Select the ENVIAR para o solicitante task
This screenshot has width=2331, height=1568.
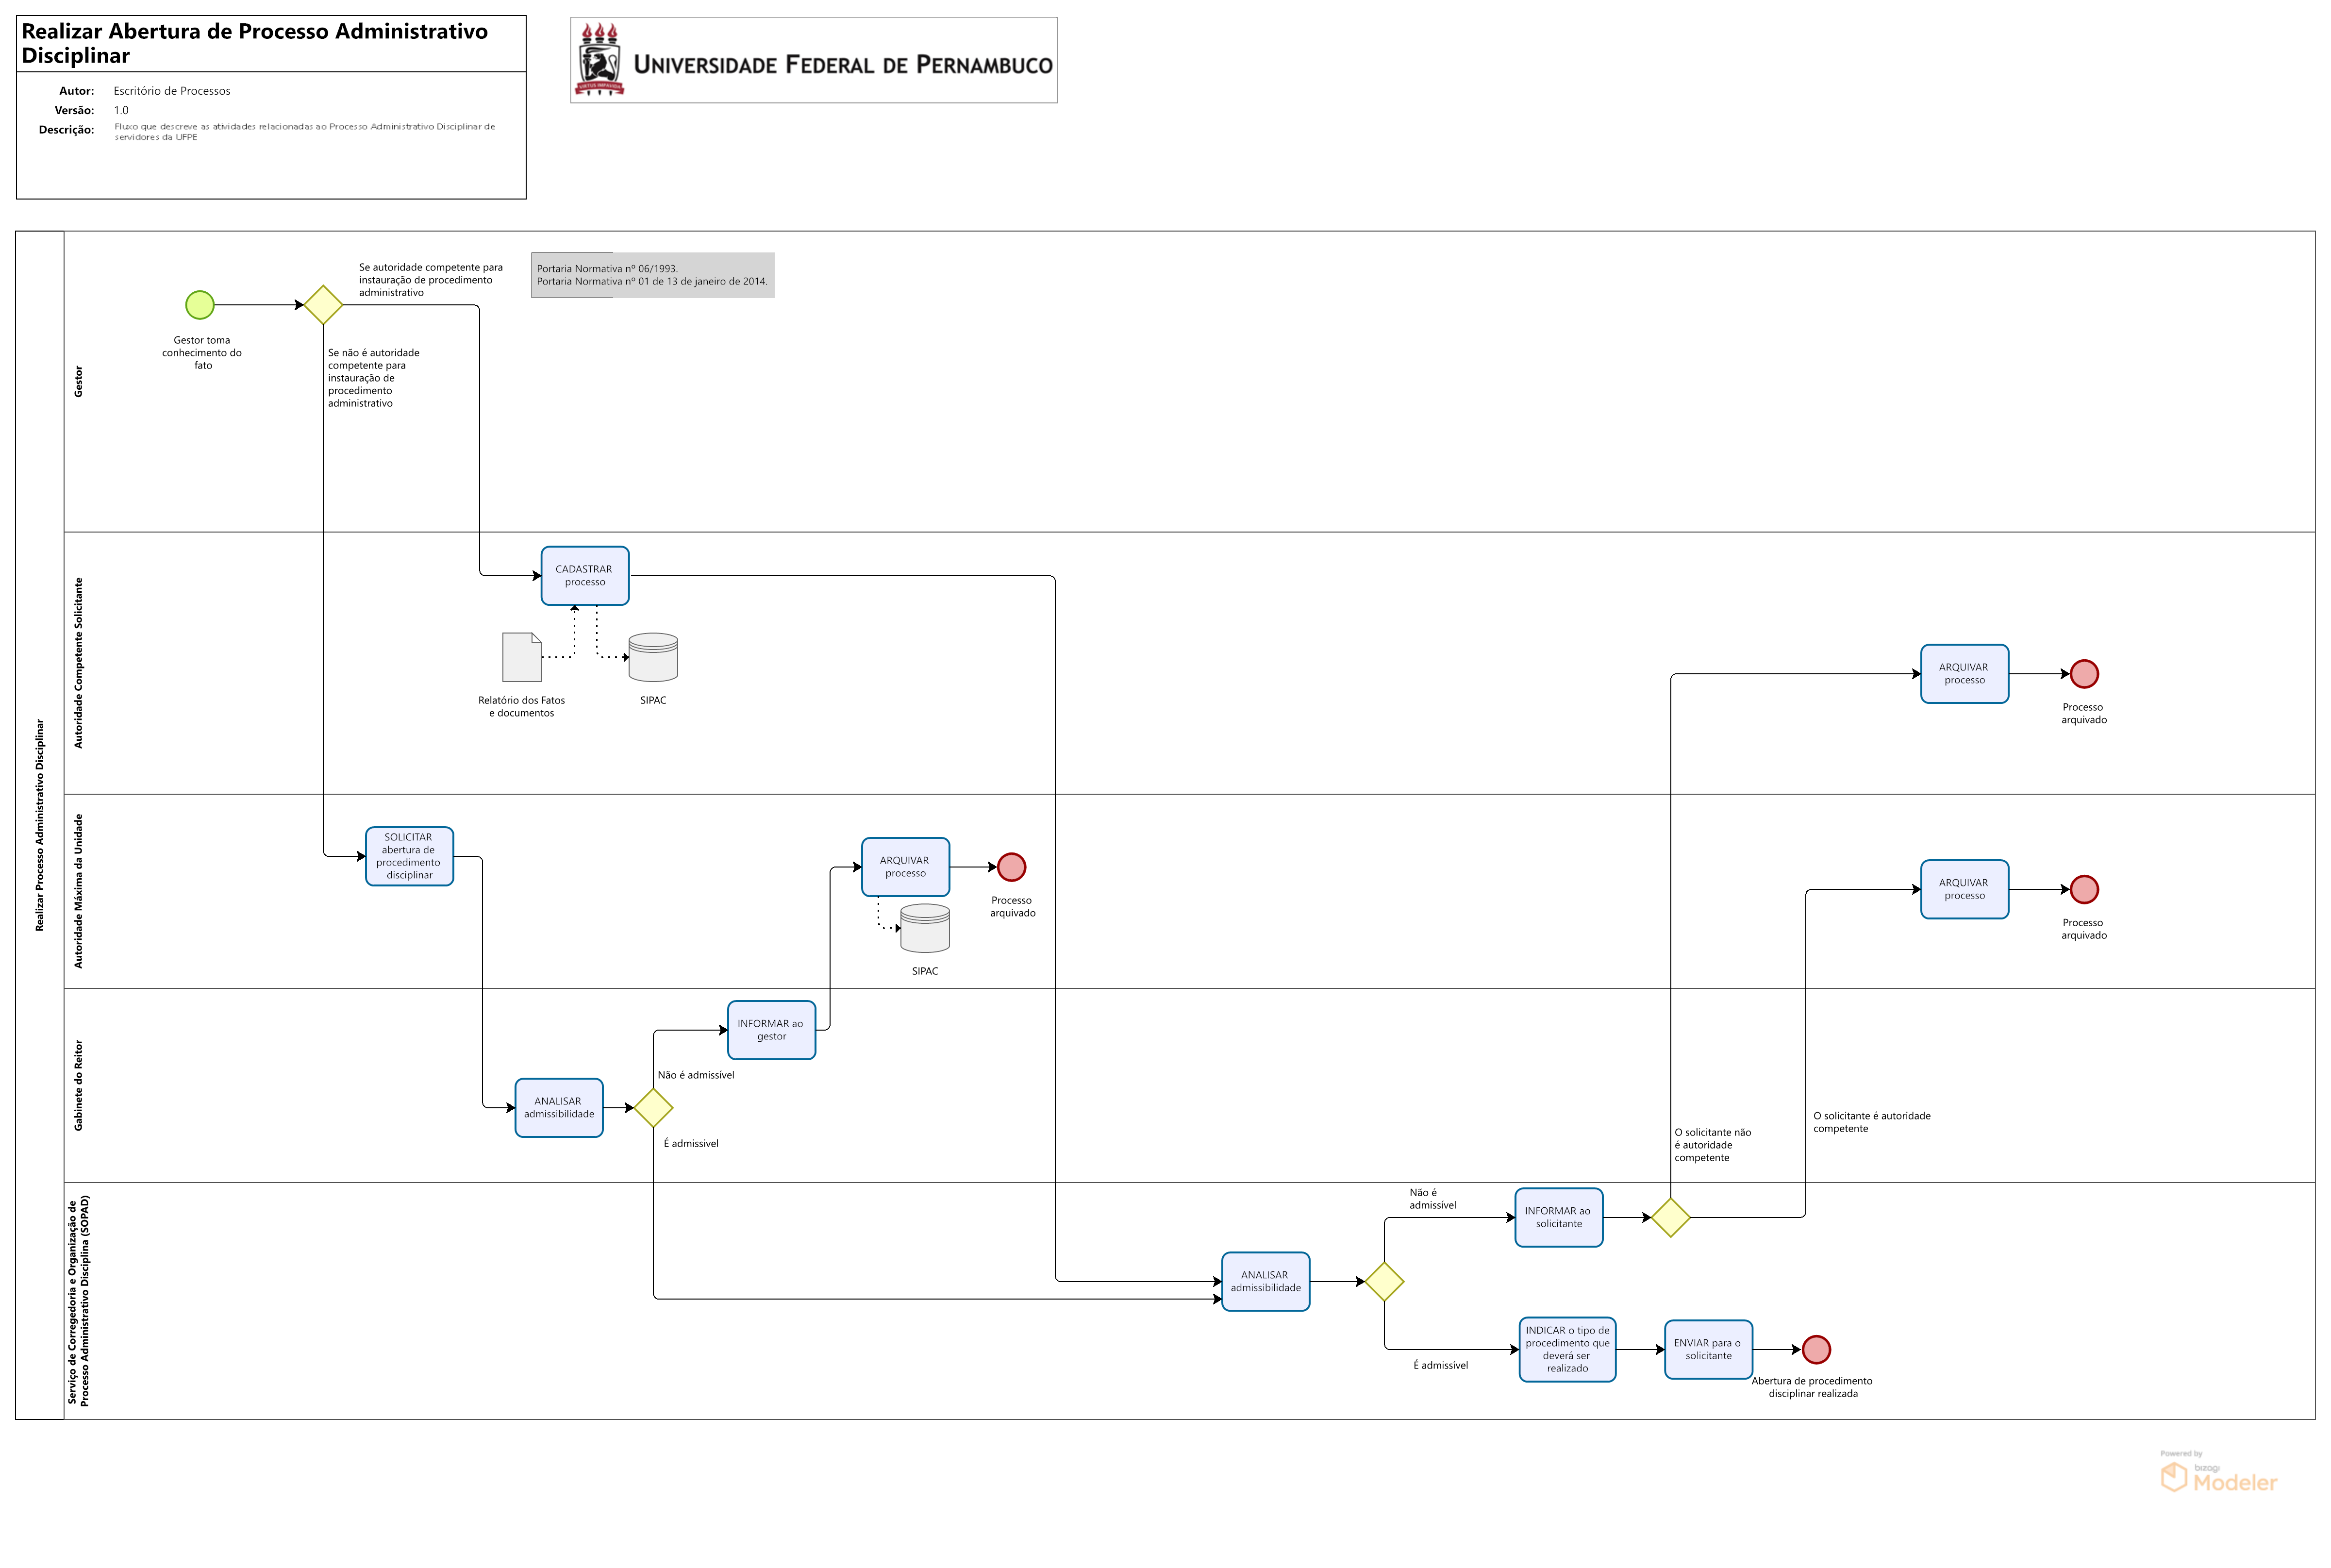[x=1708, y=1350]
